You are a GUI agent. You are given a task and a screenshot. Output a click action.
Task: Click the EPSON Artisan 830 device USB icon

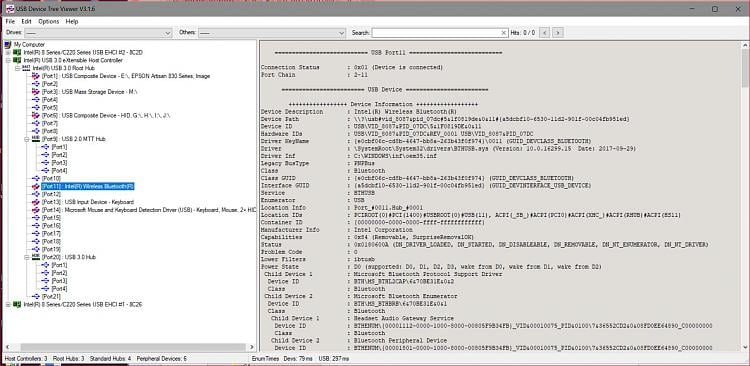click(x=36, y=76)
